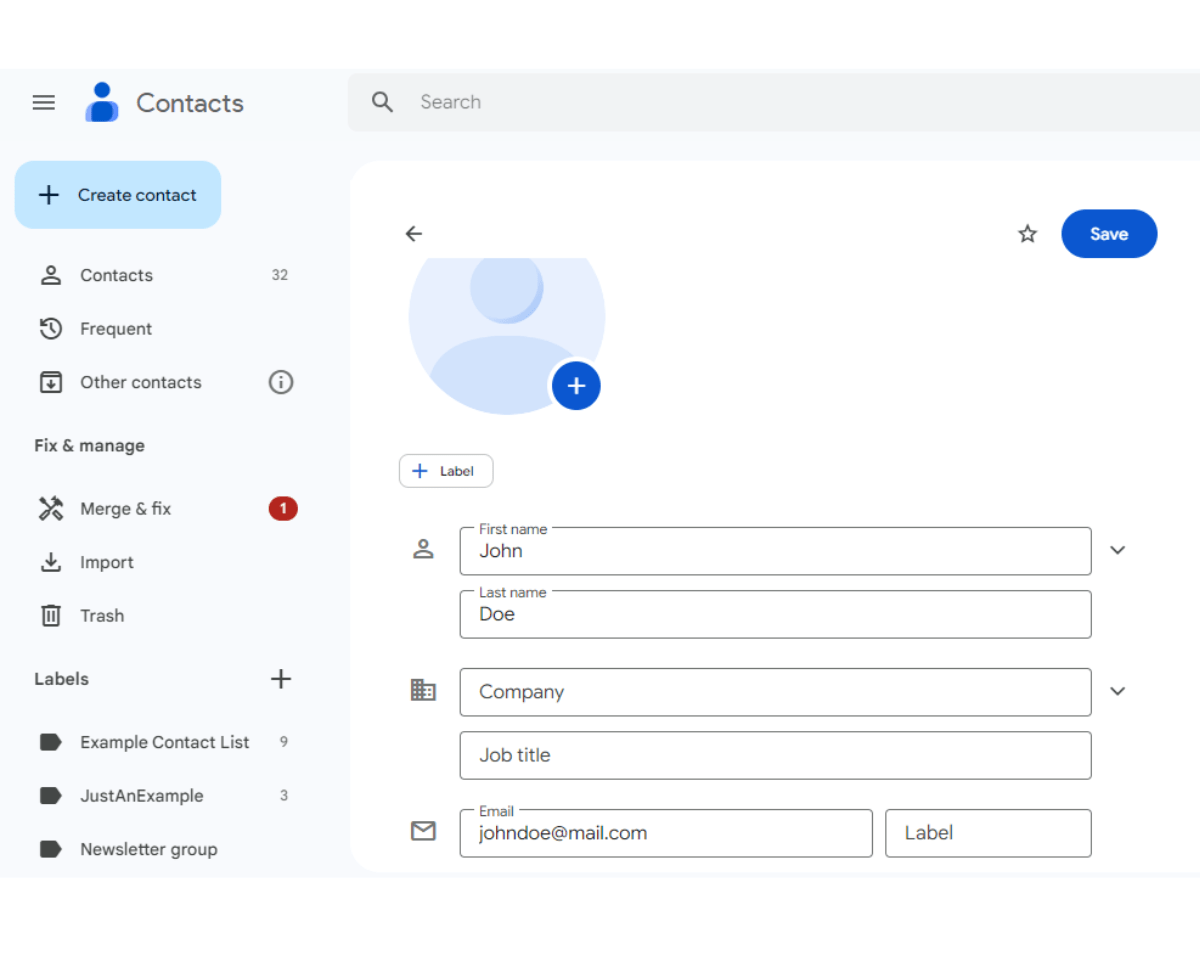1200x960 pixels.
Task: Click the Job title field
Action: click(775, 755)
